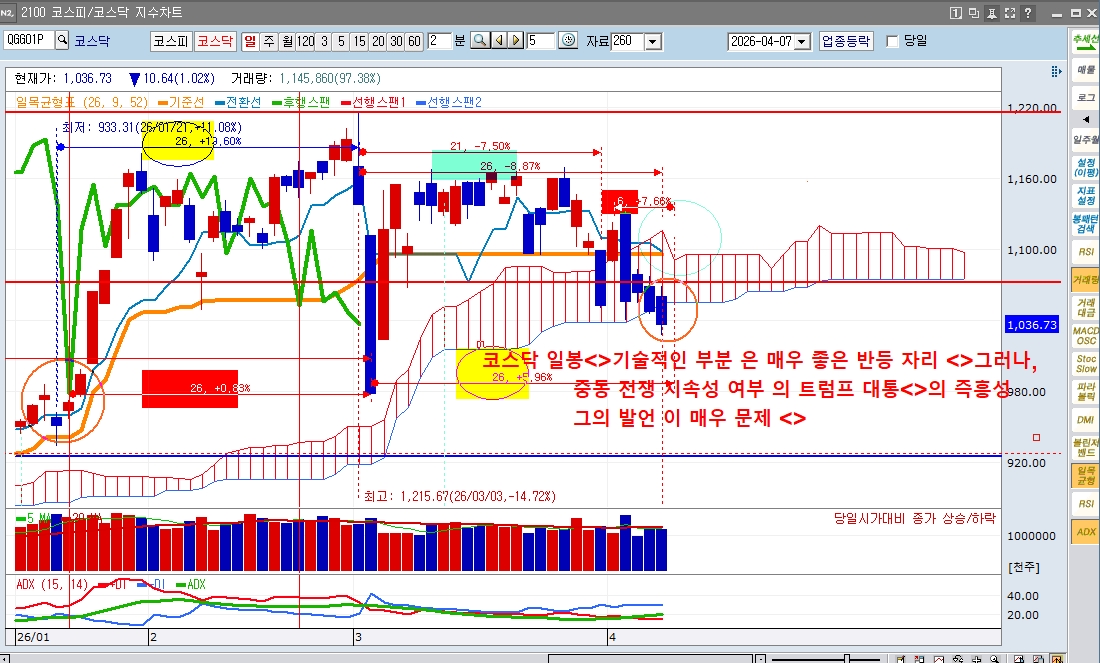Toggle the 거래량 volume indicator button
Viewport: 1100px width, 663px height.
point(1085,279)
